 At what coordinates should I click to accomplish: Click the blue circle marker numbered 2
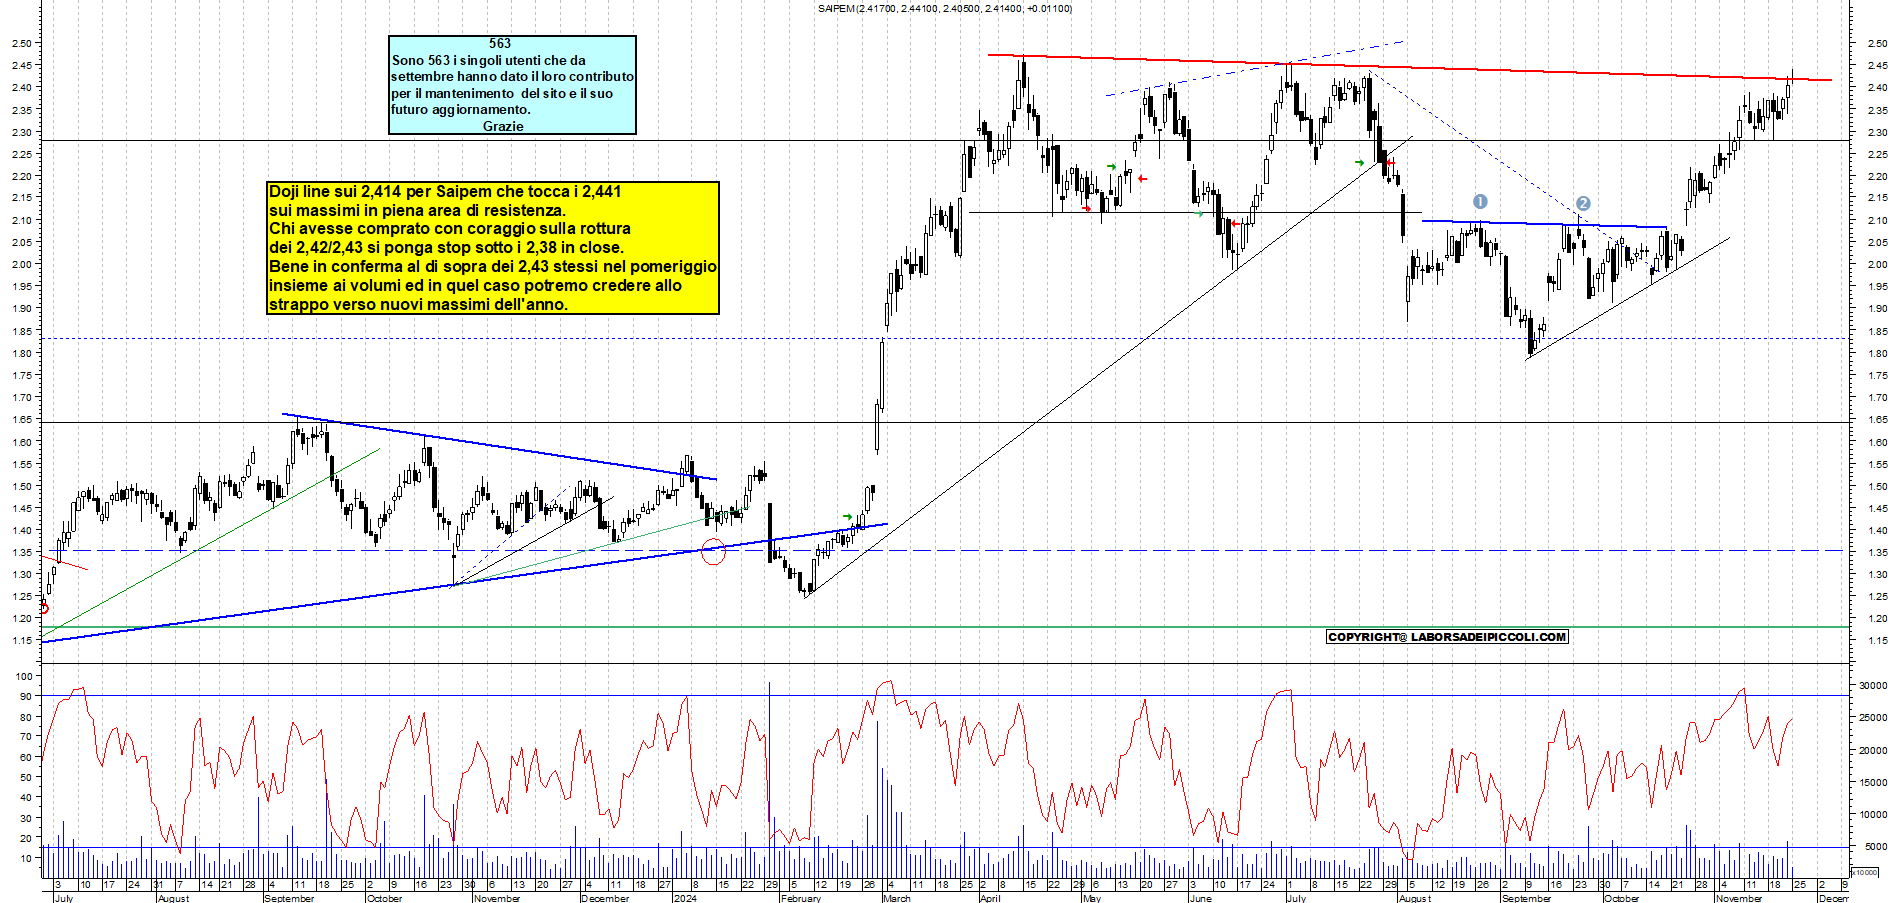1583,203
